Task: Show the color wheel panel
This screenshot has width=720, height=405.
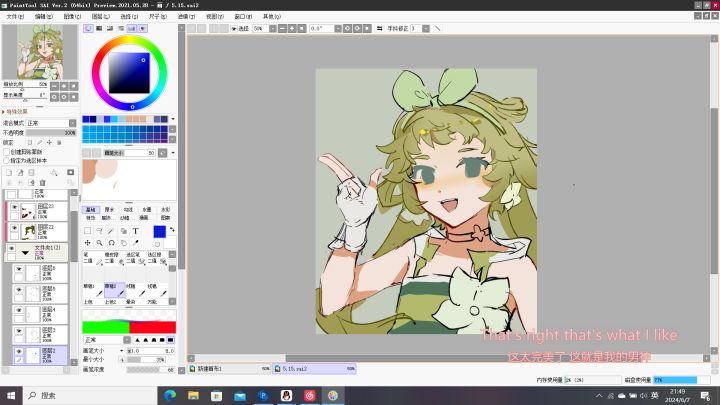Action: pyautogui.click(x=88, y=28)
